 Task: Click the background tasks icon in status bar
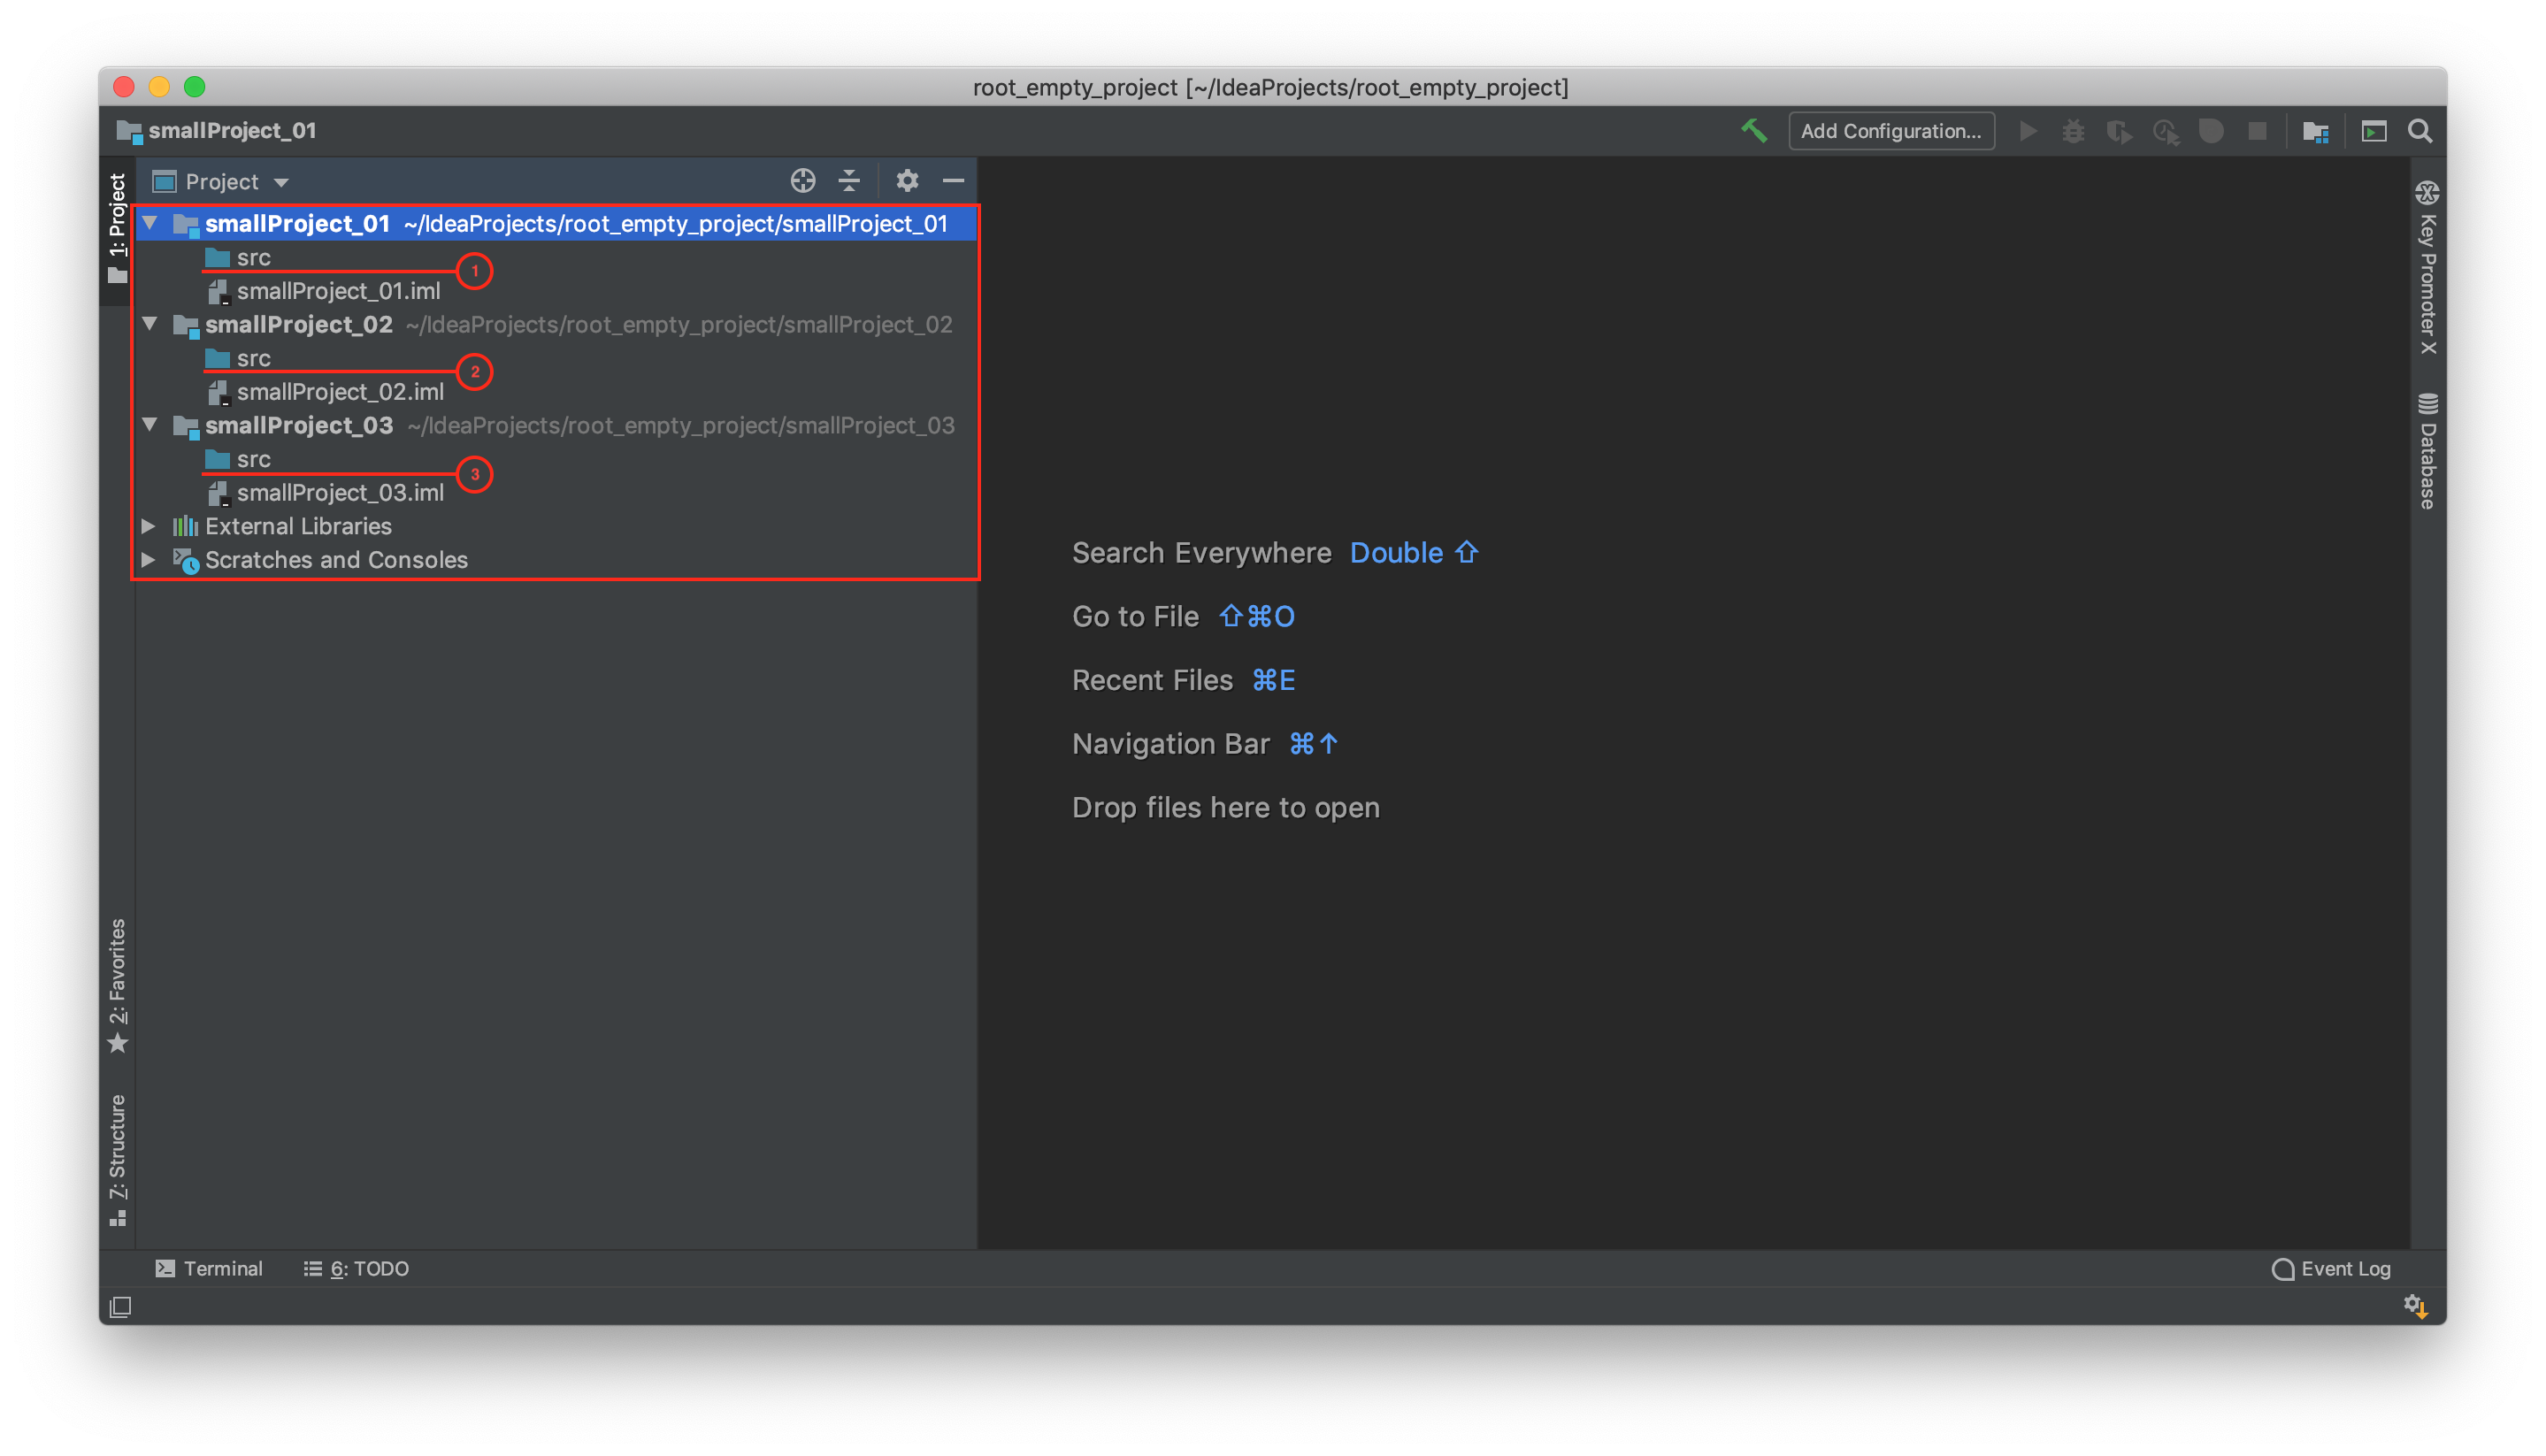click(2415, 1306)
